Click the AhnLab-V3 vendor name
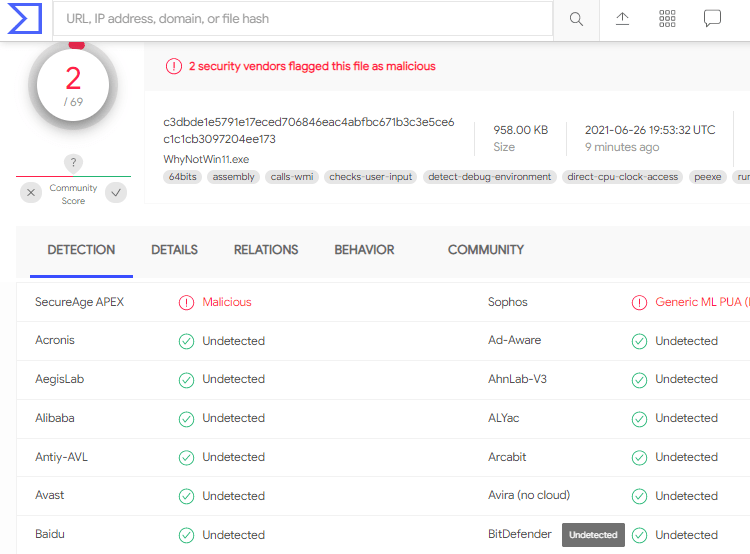The height and width of the screenshot is (554, 750). [517, 379]
